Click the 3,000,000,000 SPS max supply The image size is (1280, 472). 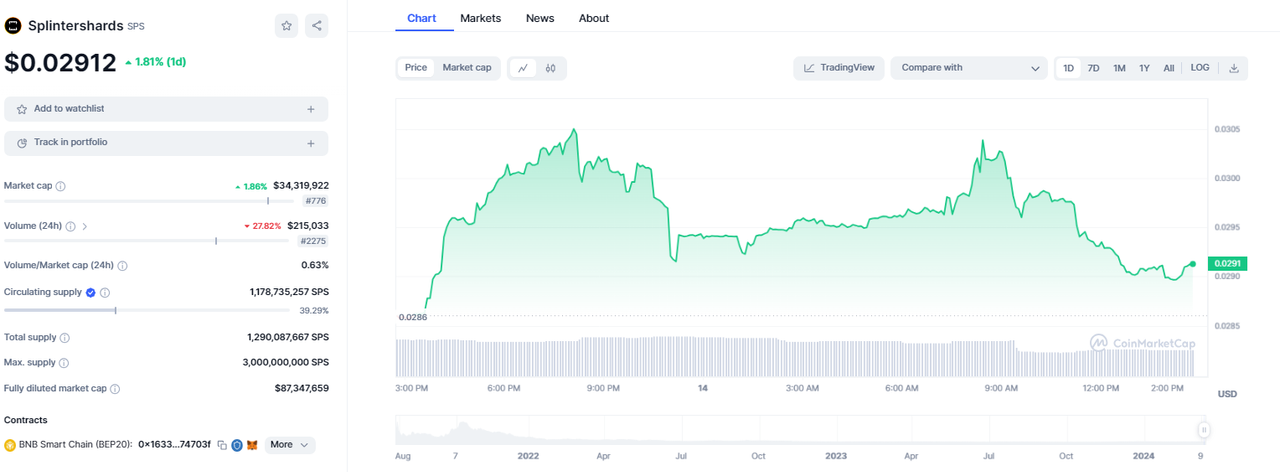point(286,363)
